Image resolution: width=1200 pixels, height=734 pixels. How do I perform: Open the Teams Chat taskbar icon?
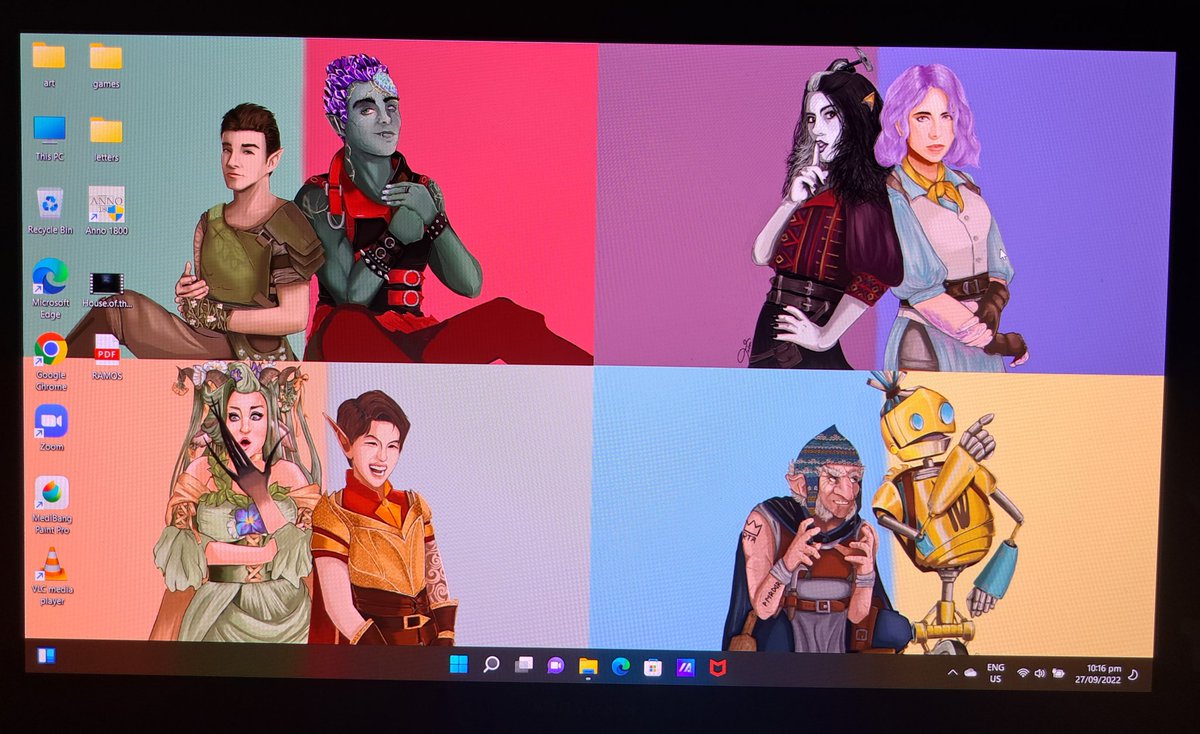(556, 666)
